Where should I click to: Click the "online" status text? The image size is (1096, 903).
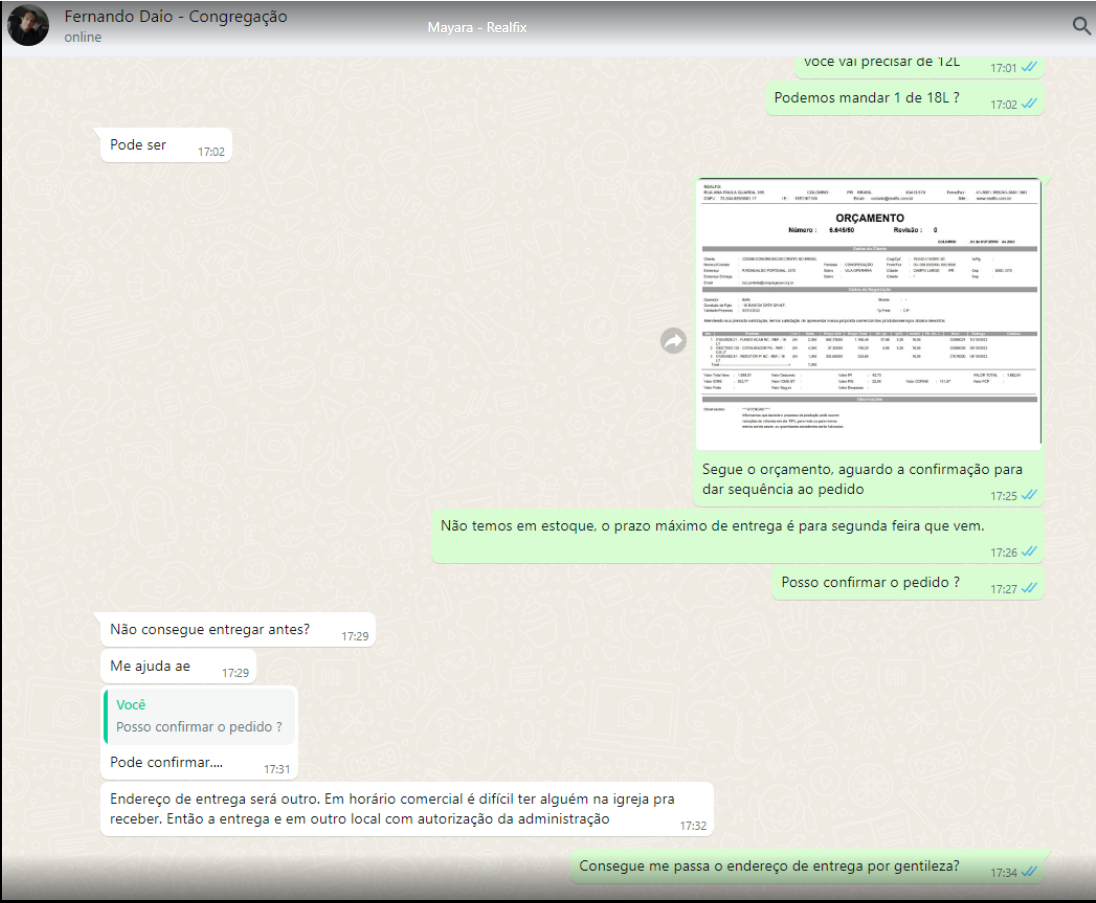[x=83, y=37]
